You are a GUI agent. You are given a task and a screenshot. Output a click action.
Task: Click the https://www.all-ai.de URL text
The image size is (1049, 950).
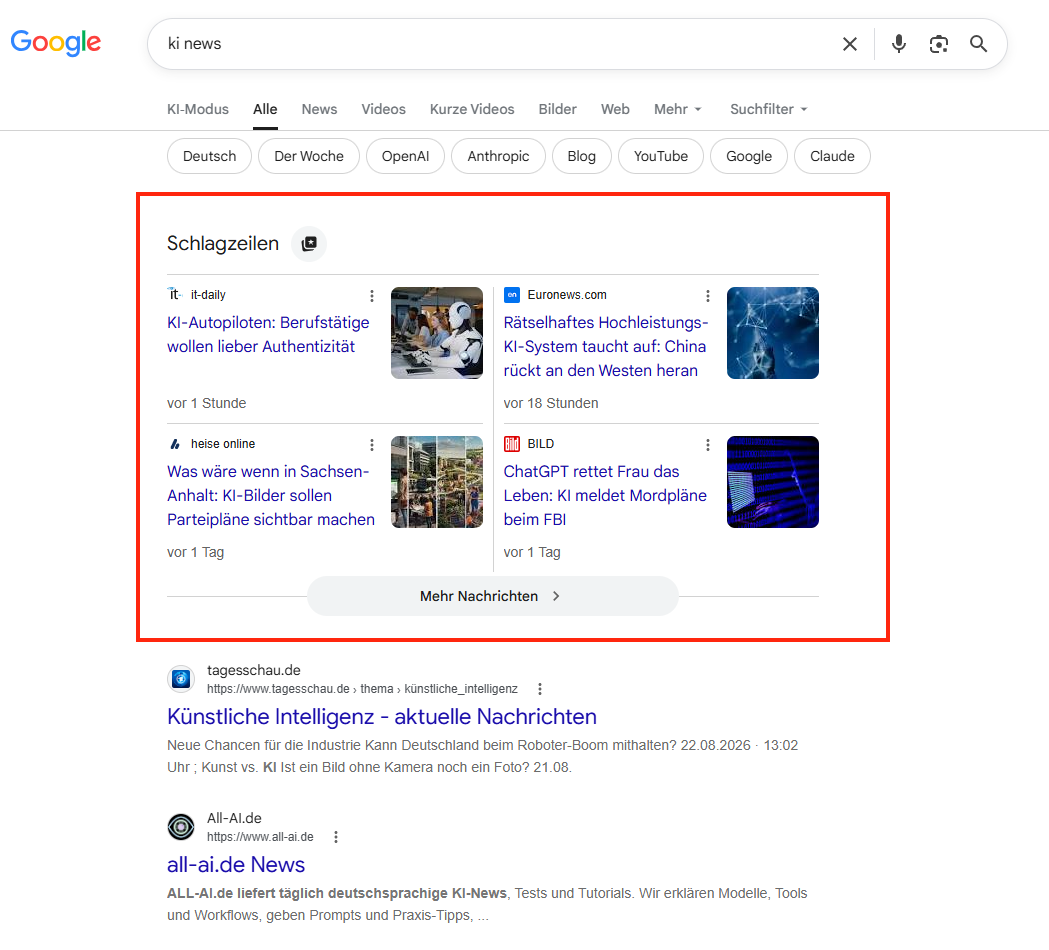pos(260,837)
